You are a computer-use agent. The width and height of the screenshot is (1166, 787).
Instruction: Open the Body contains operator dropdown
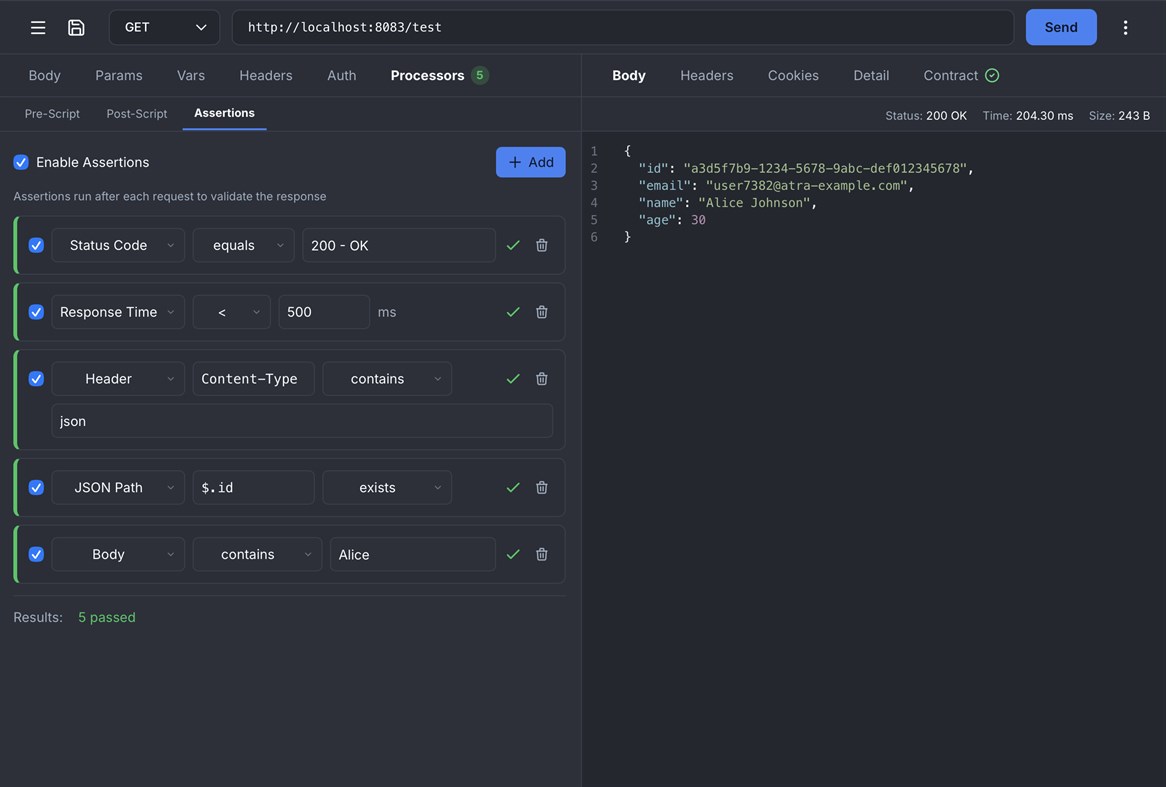click(257, 555)
